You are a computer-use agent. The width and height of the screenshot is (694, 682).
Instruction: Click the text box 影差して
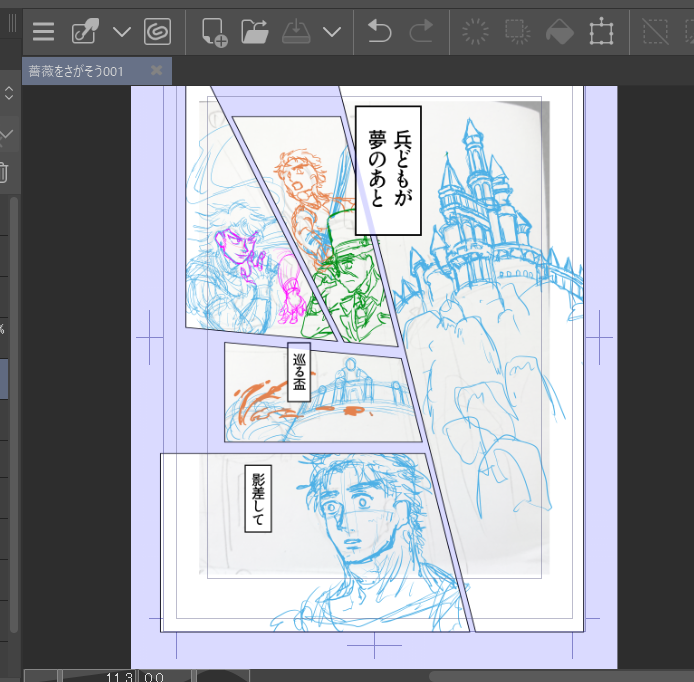tap(258, 498)
